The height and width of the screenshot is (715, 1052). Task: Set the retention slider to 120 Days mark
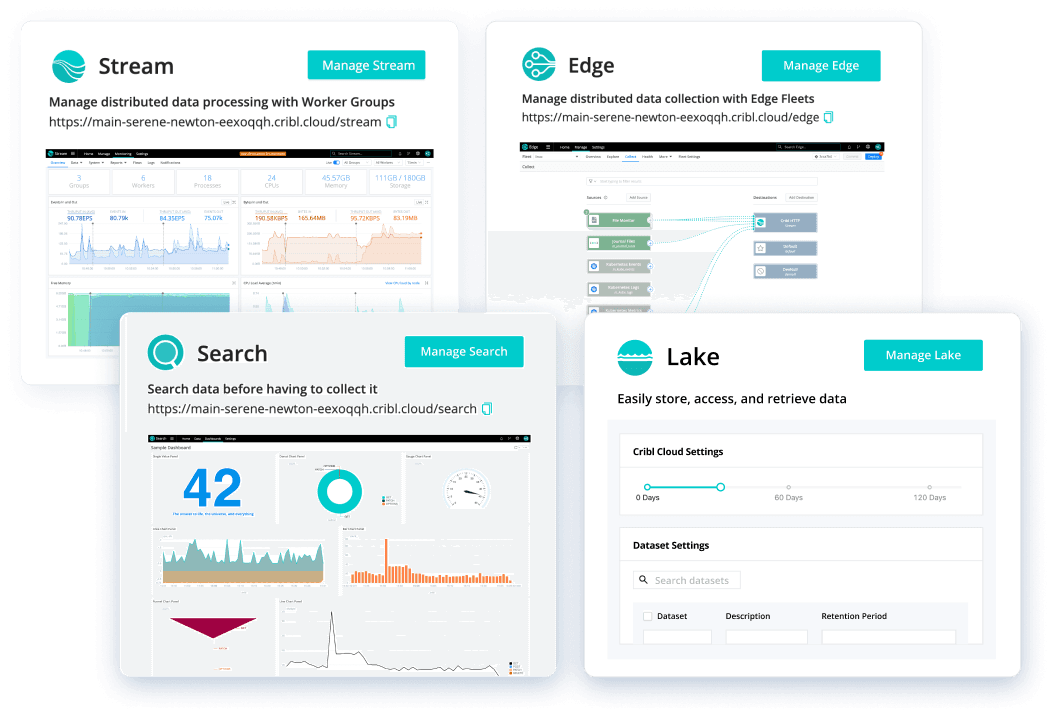[929, 487]
